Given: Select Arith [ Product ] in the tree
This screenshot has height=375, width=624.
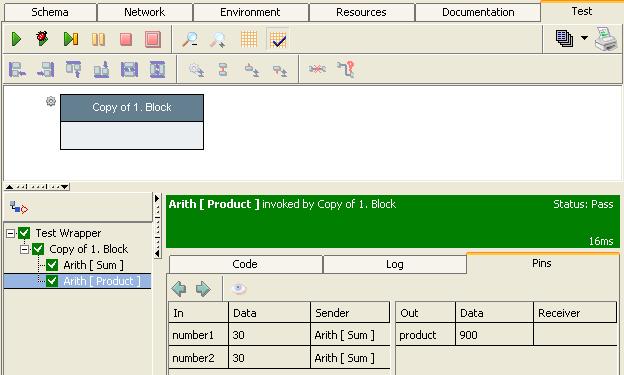Looking at the screenshot, I should 102,281.
